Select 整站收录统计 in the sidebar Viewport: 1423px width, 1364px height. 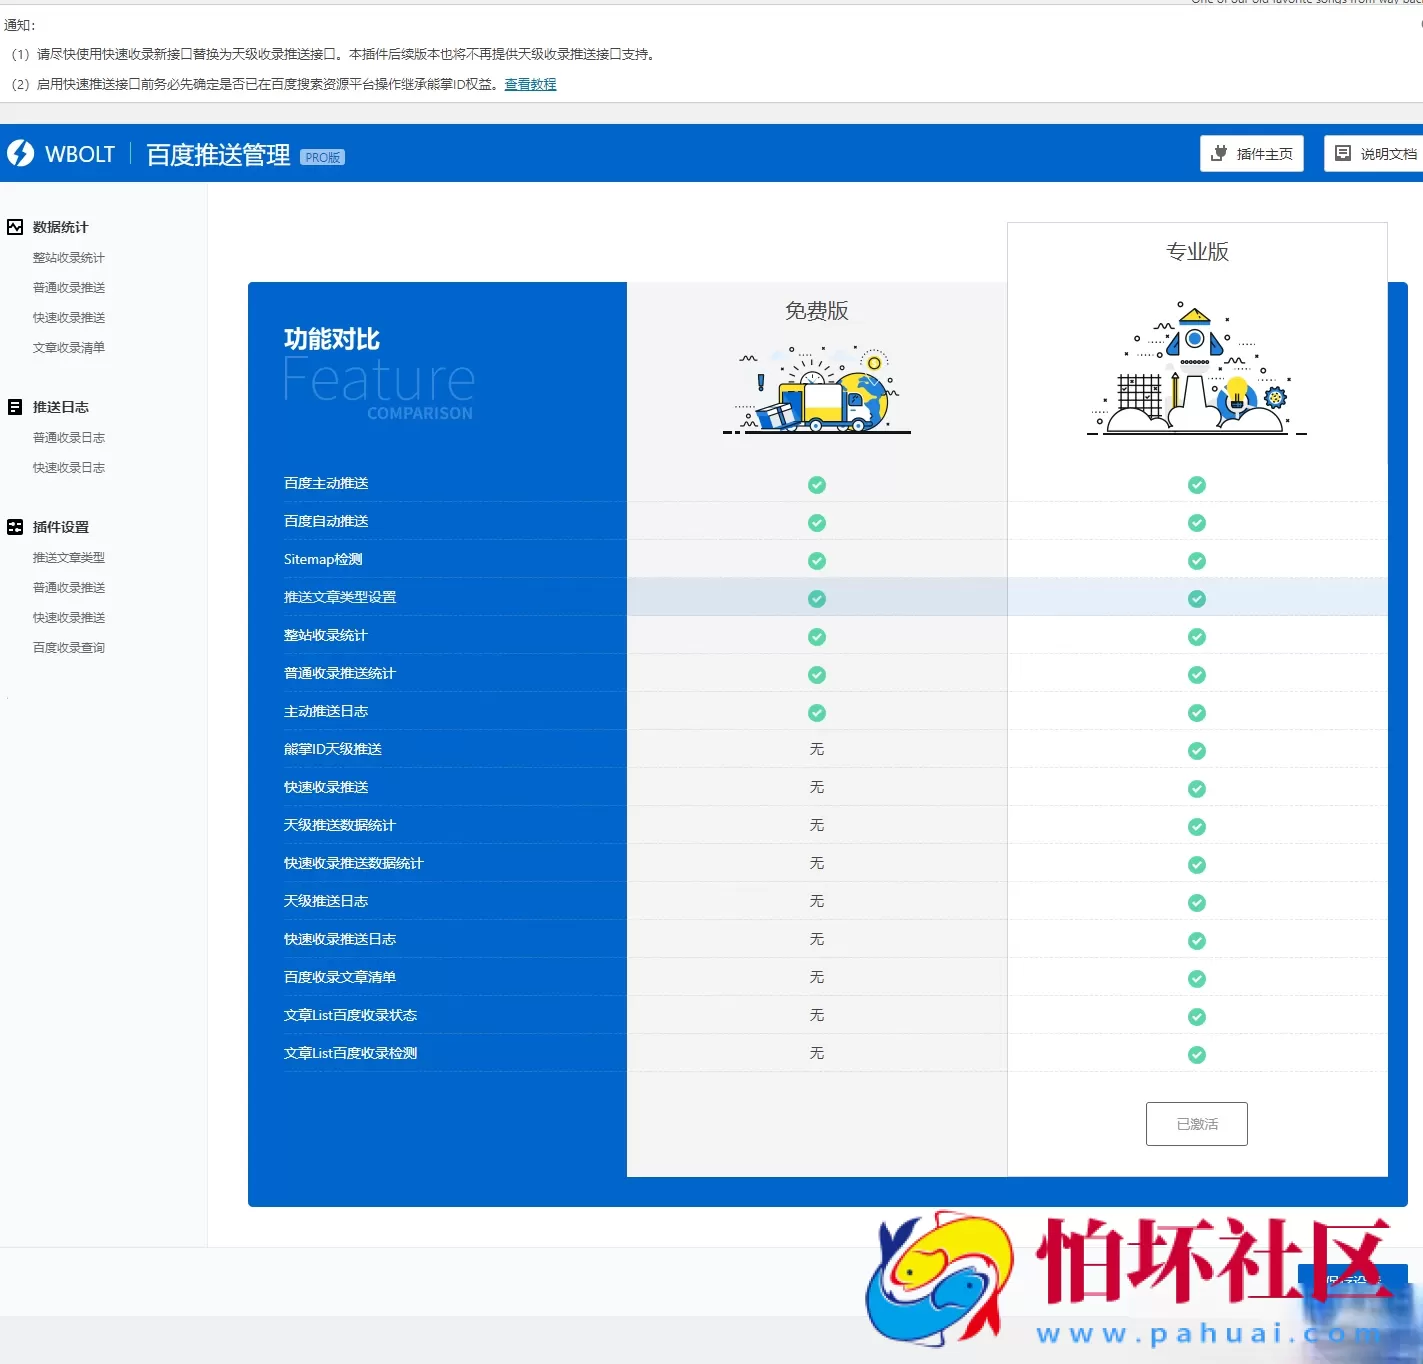pyautogui.click(x=67, y=257)
